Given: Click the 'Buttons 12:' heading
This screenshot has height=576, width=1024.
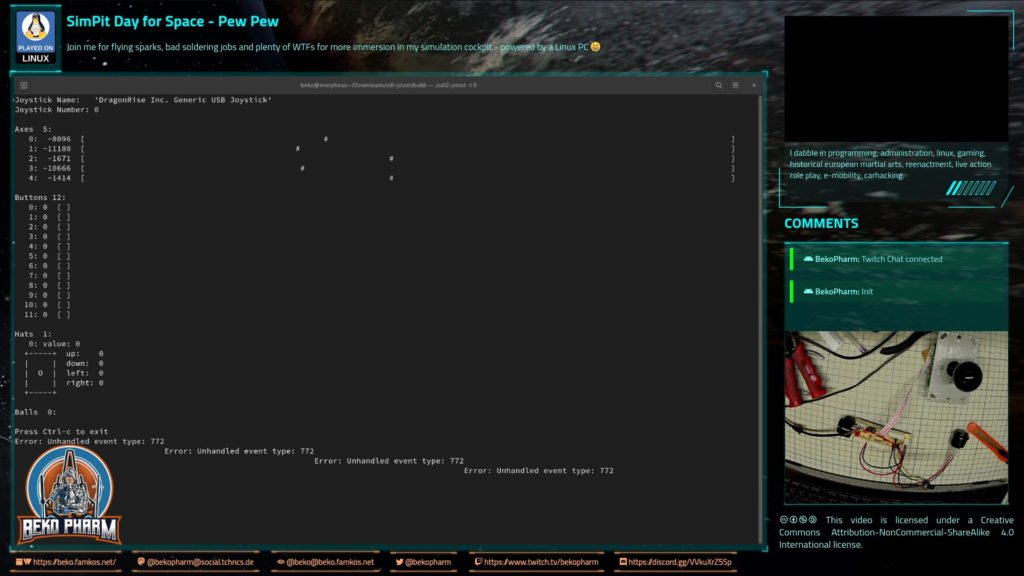Looking at the screenshot, I should coord(40,197).
